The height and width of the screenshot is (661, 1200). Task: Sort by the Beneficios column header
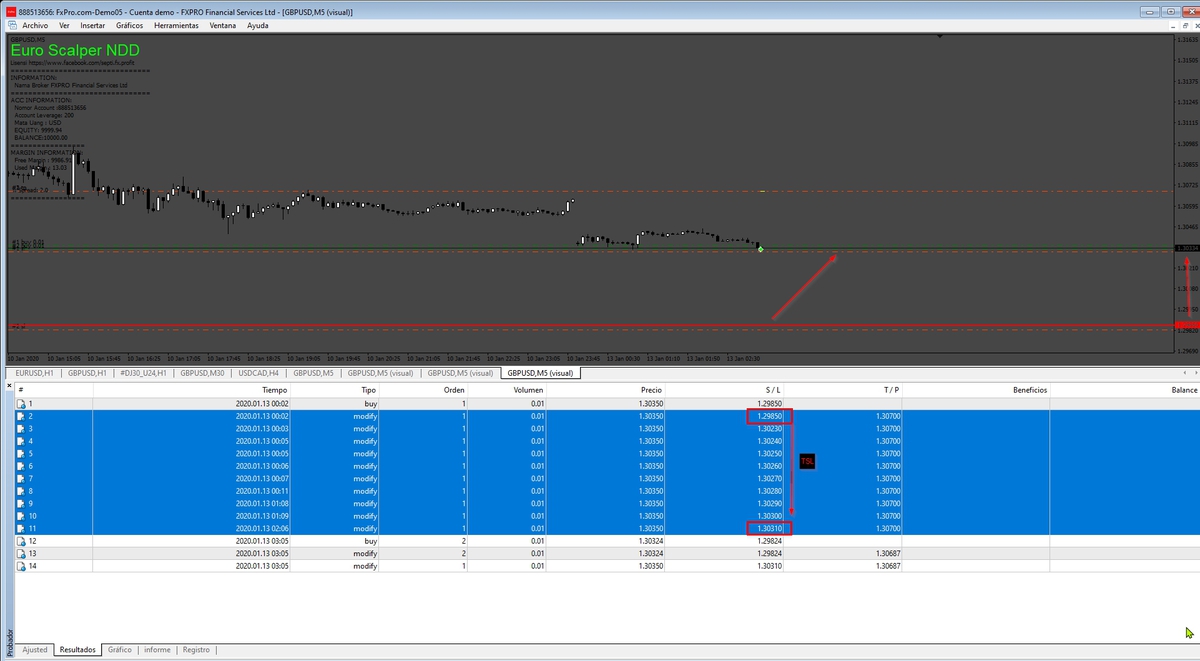coord(976,390)
